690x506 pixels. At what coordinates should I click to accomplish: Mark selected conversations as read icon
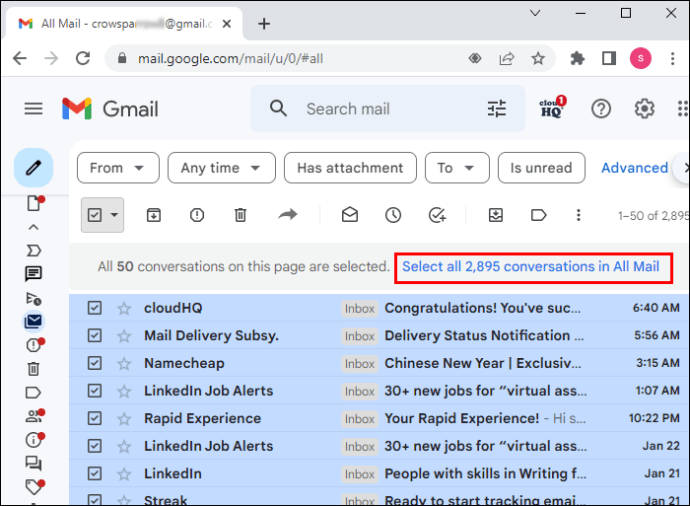tap(350, 215)
